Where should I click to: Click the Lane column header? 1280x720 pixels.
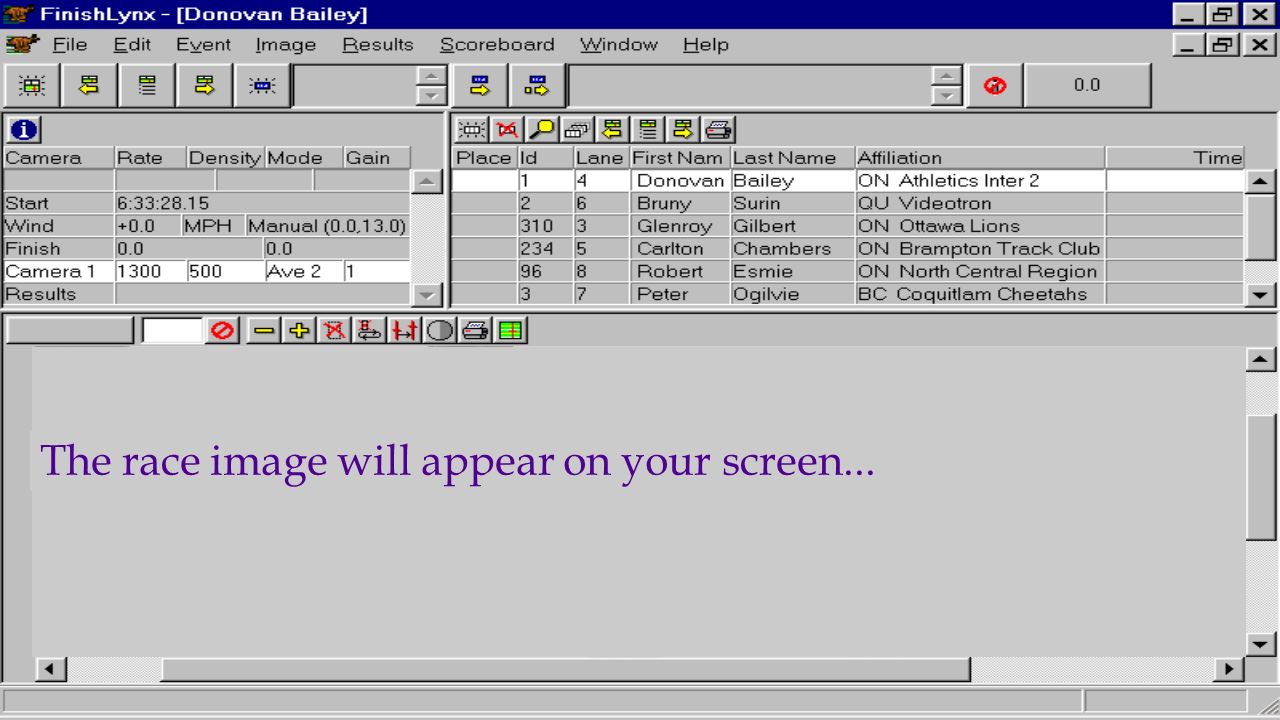tap(601, 158)
